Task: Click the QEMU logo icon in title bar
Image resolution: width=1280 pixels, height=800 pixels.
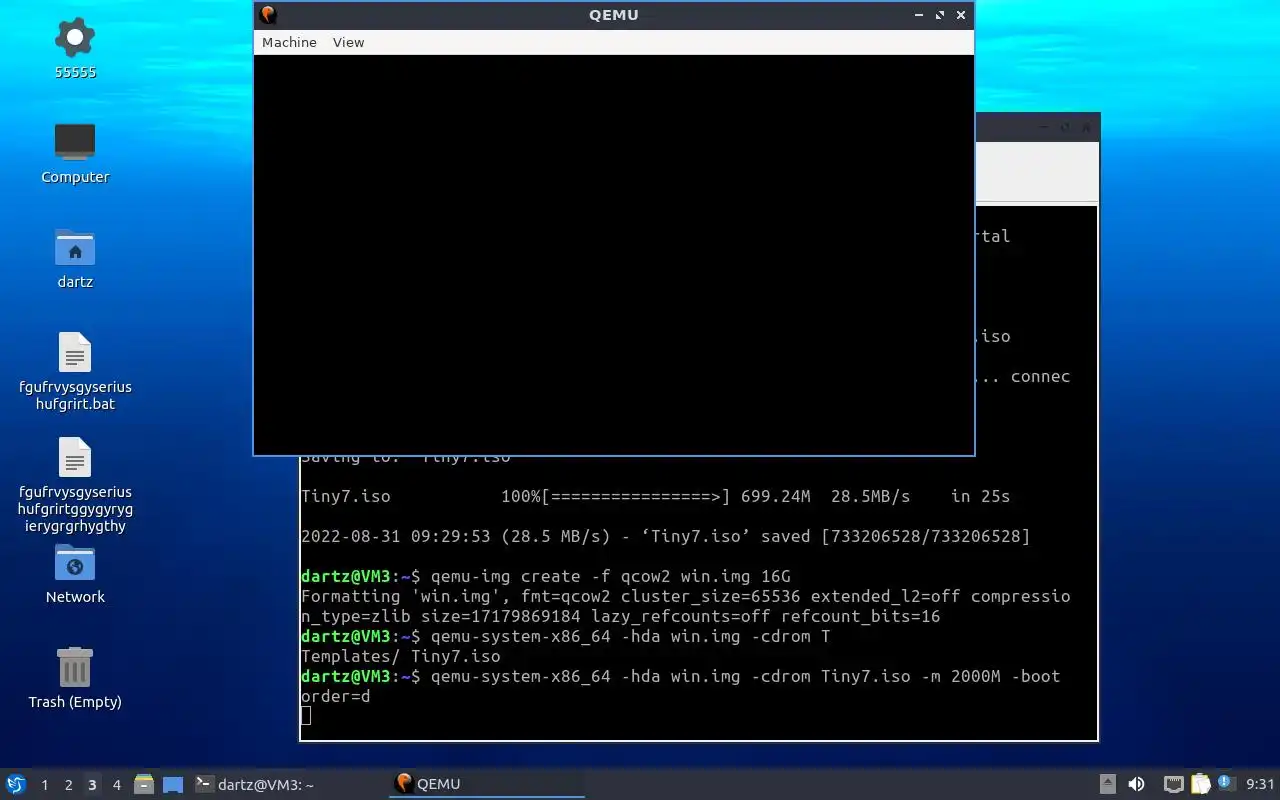Action: 268,15
